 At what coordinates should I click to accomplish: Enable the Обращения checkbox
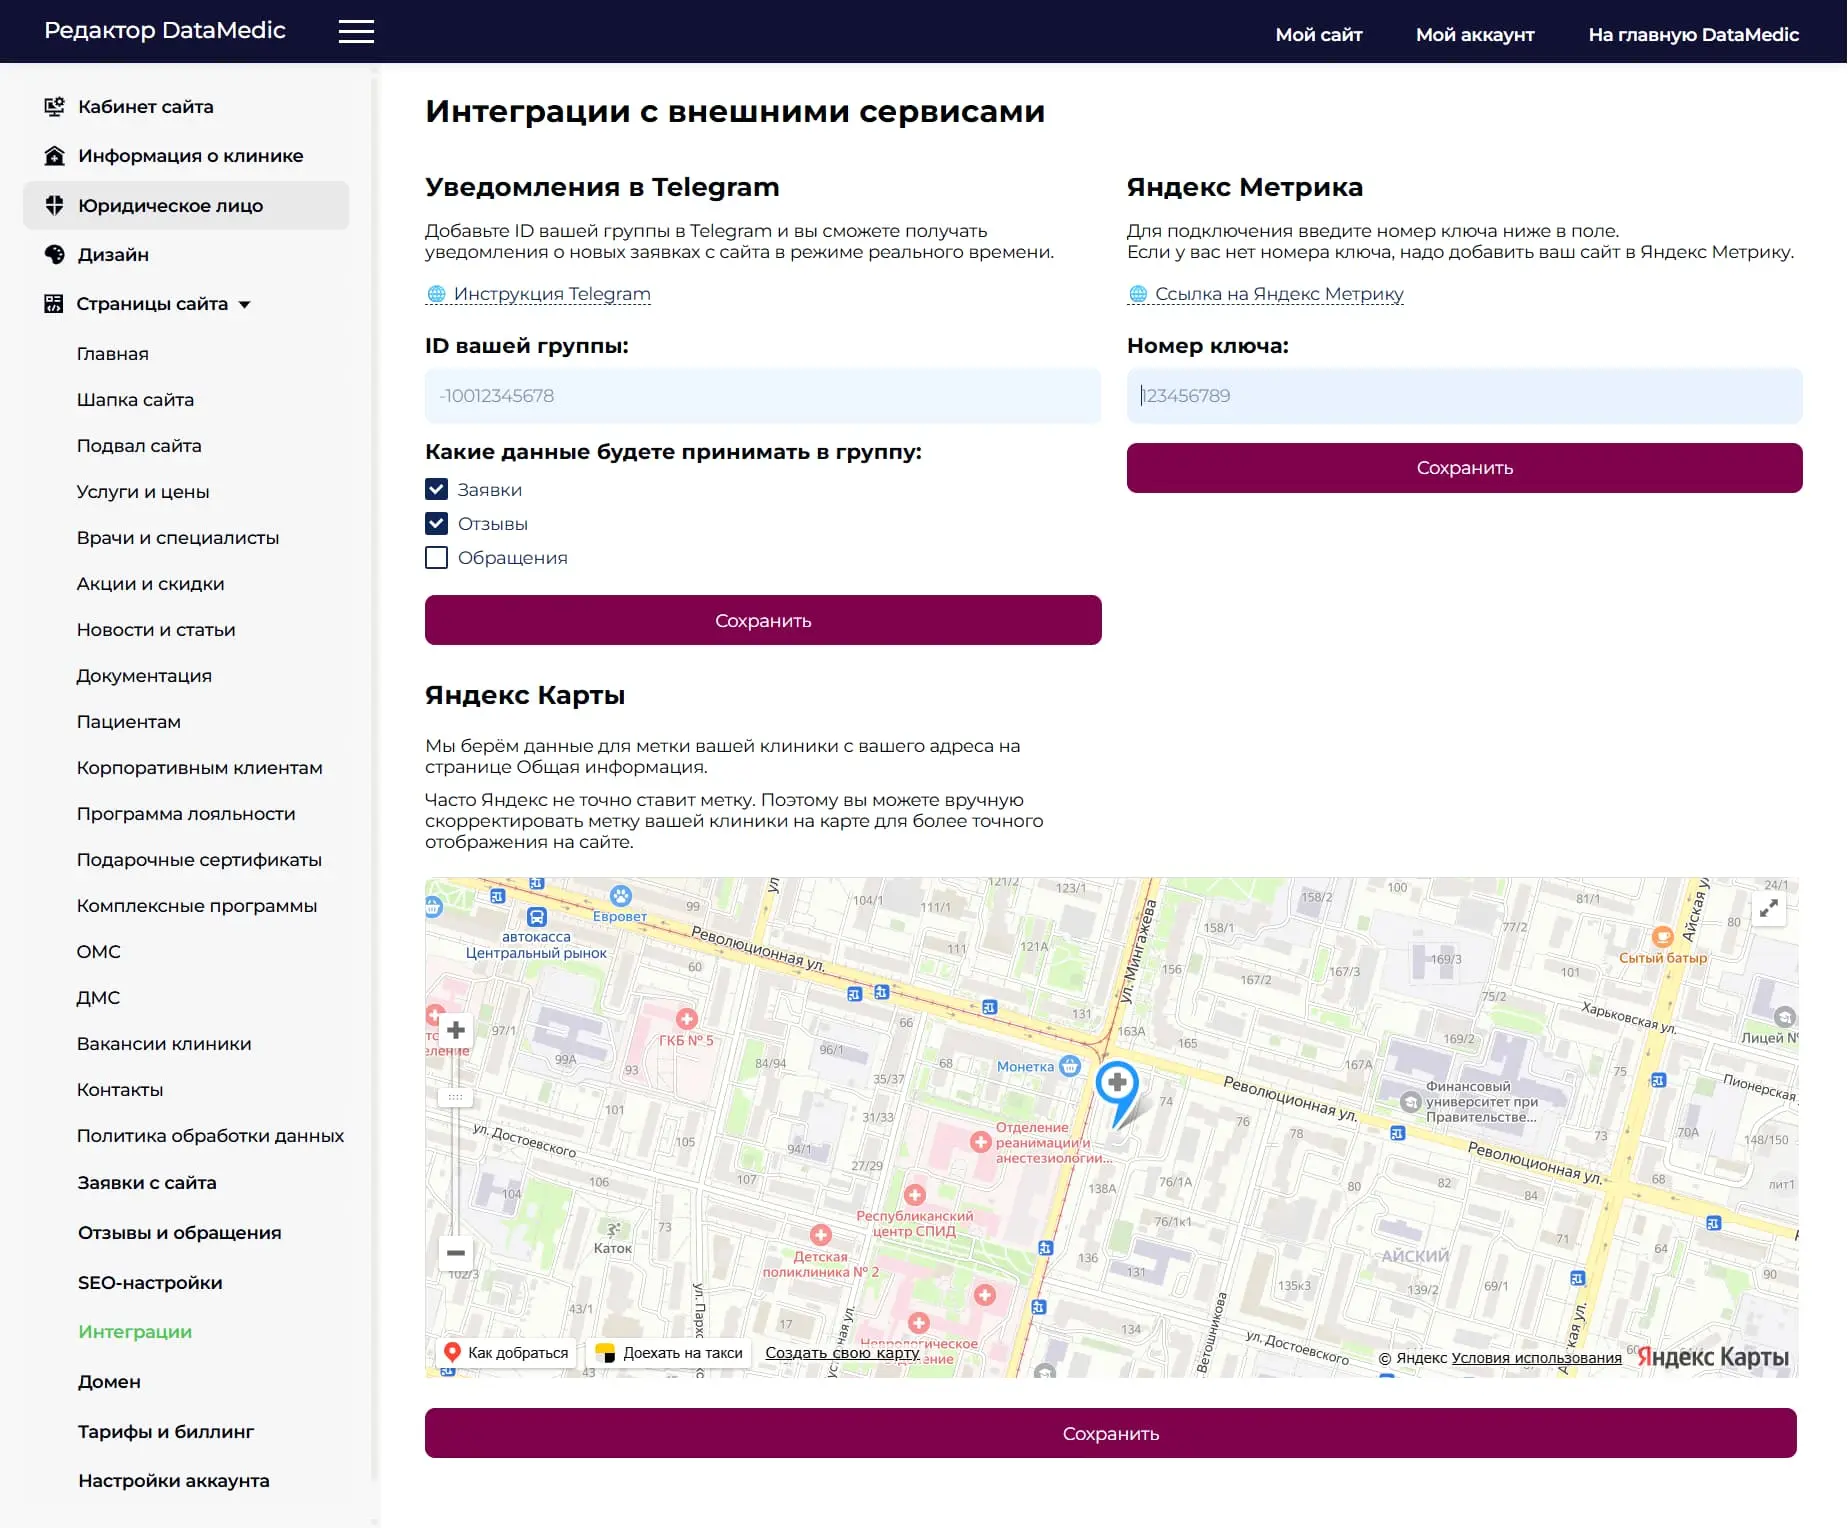point(436,558)
